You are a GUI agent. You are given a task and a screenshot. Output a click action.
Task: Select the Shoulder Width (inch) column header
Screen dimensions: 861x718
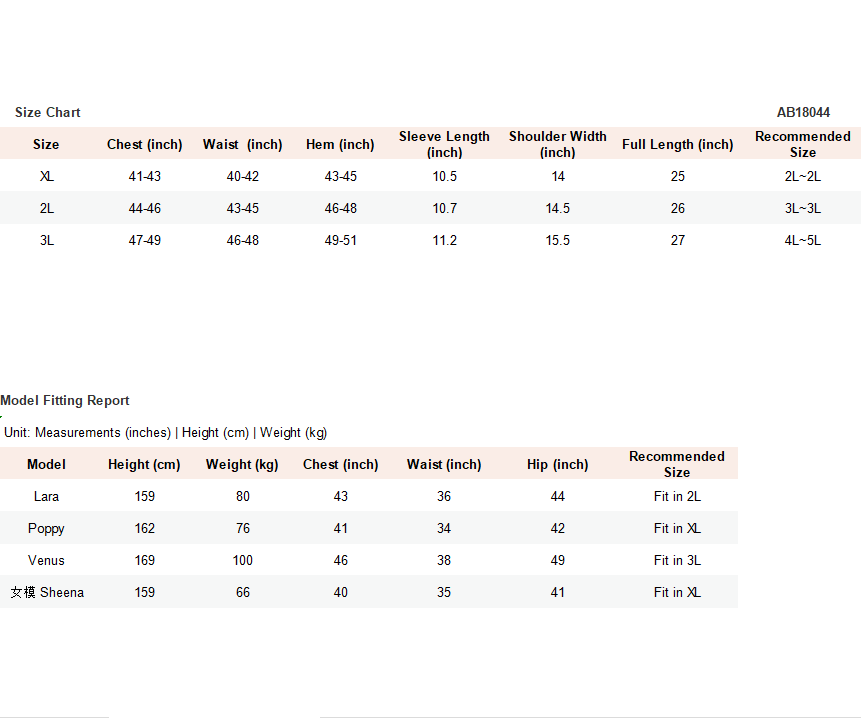(557, 144)
